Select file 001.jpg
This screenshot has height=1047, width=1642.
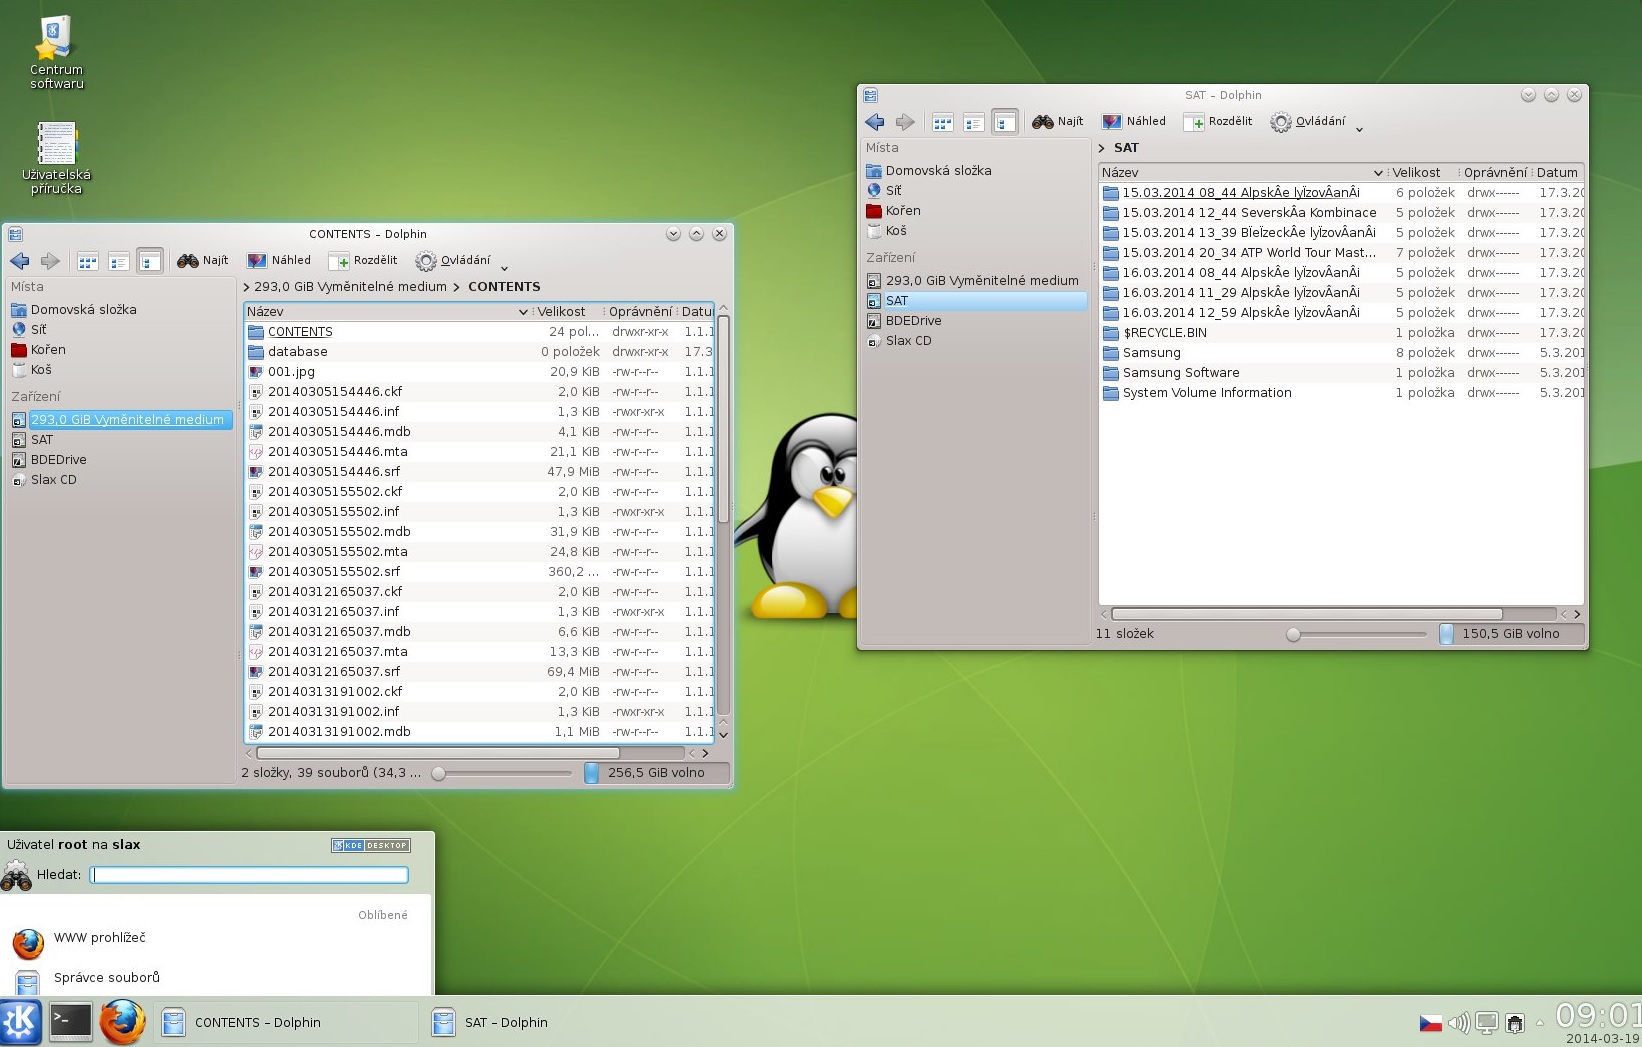(291, 372)
